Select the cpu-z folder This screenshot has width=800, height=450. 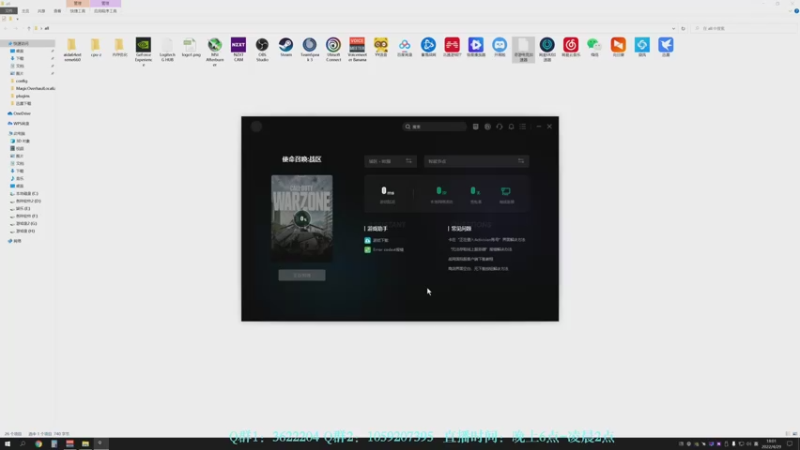pyautogui.click(x=96, y=47)
